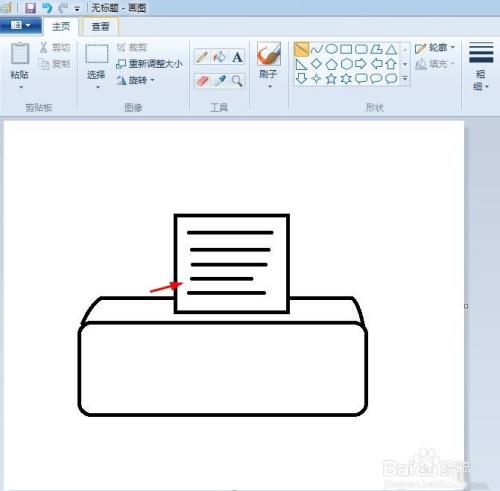Undo the last action
This screenshot has height=491, width=500.
tap(47, 8)
